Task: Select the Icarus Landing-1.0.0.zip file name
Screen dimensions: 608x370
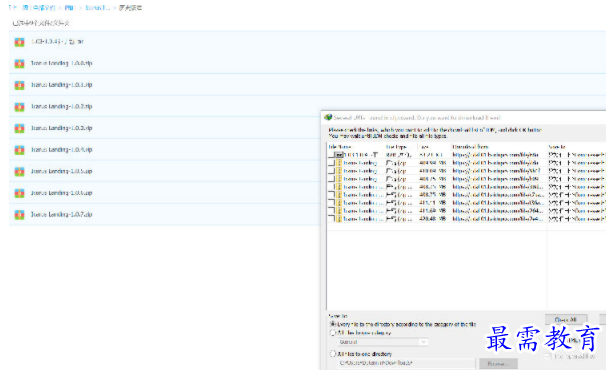Action: [61, 63]
